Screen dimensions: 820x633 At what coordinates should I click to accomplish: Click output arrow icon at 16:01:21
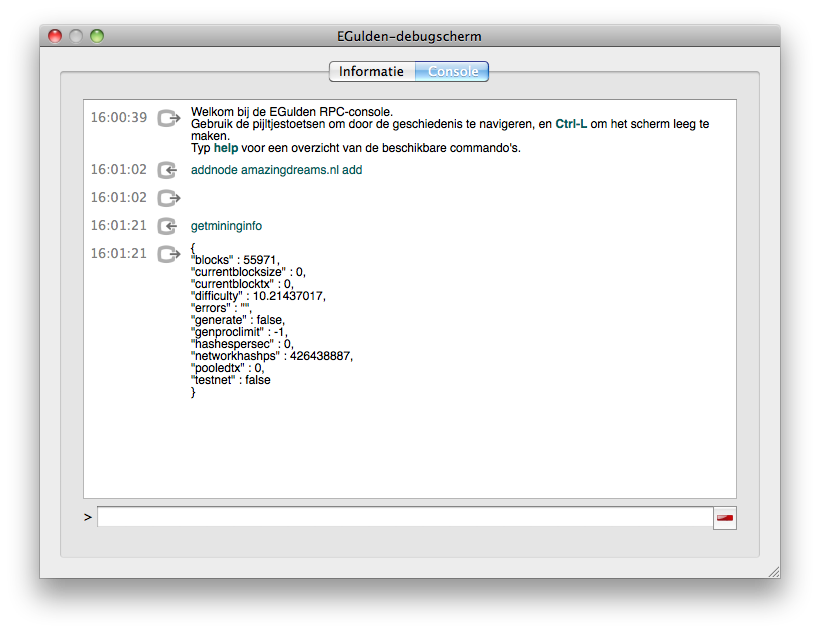169,254
